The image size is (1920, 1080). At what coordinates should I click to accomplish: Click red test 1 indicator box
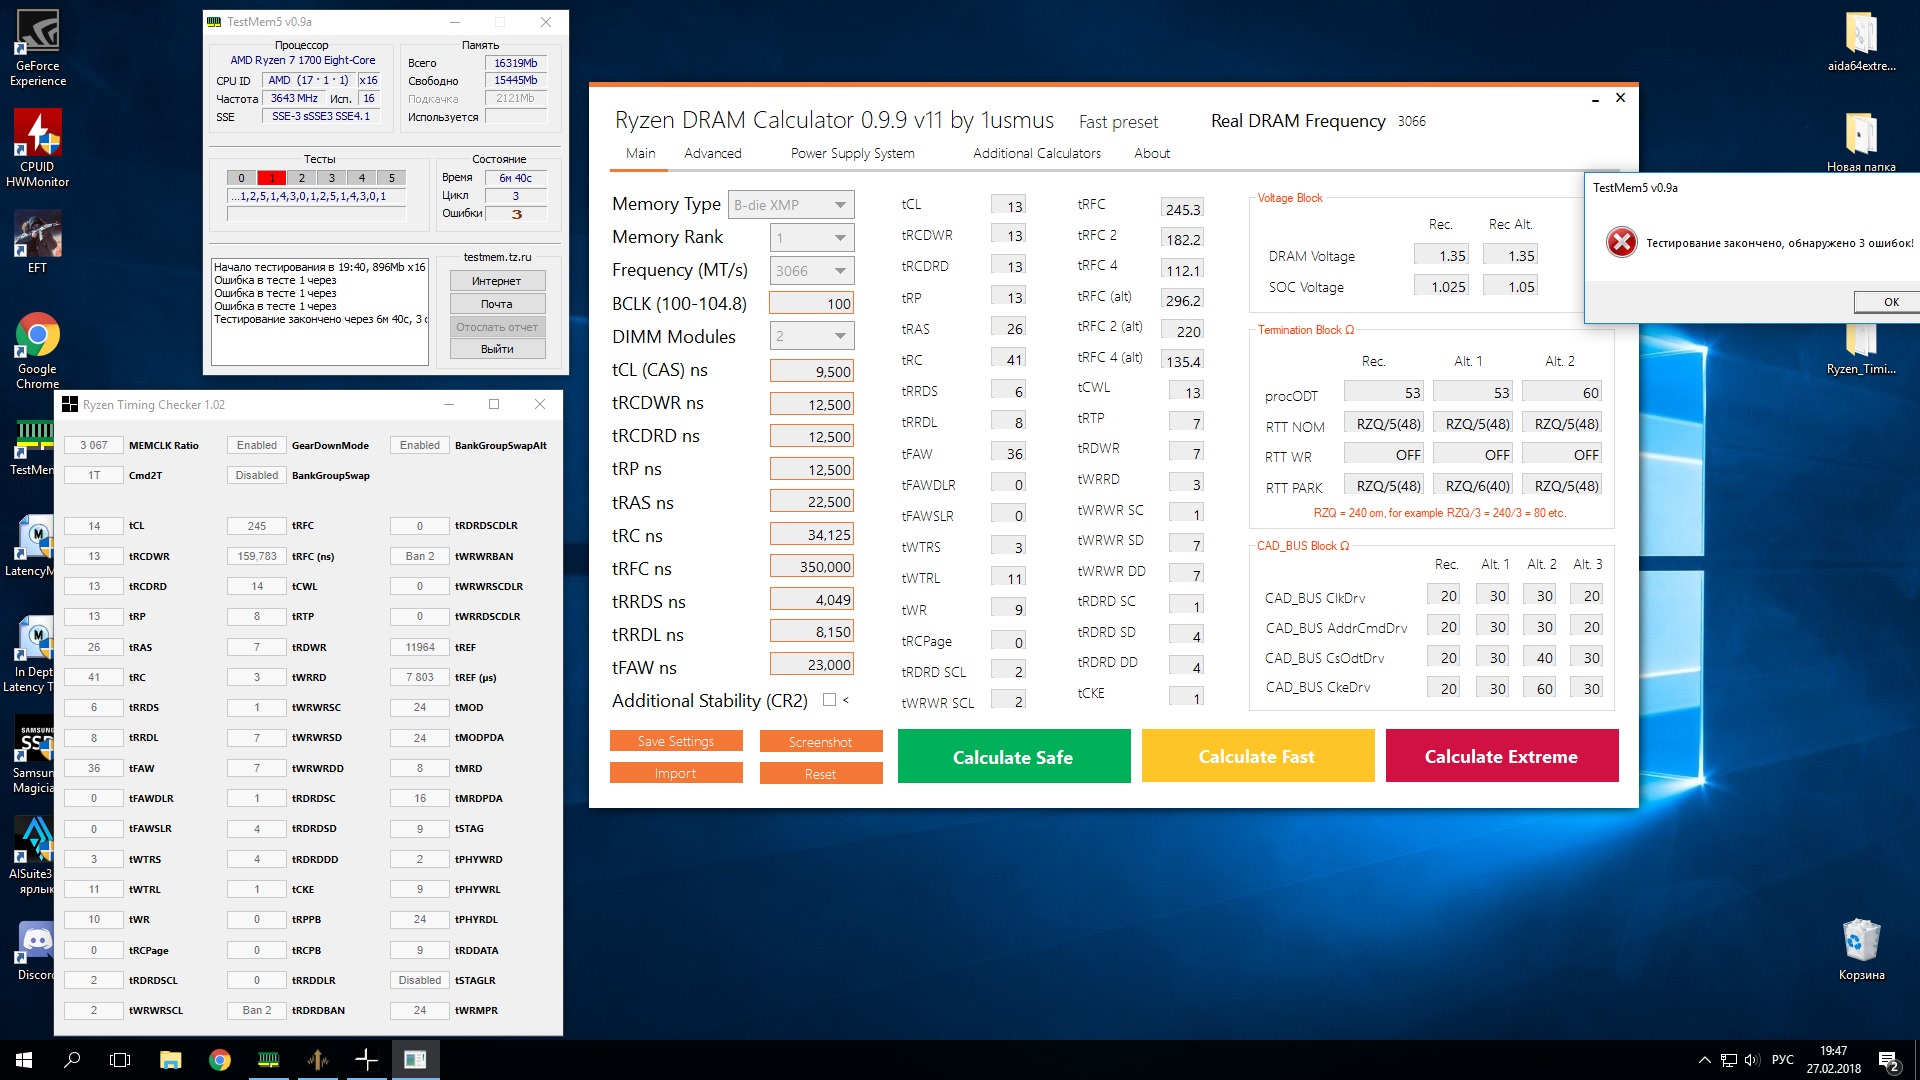point(271,178)
